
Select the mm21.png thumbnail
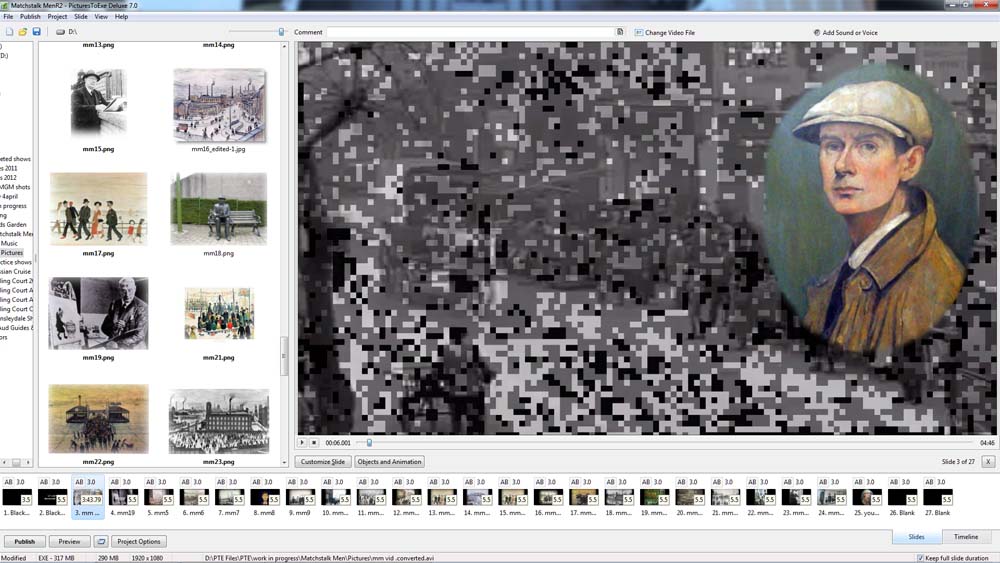(x=219, y=313)
